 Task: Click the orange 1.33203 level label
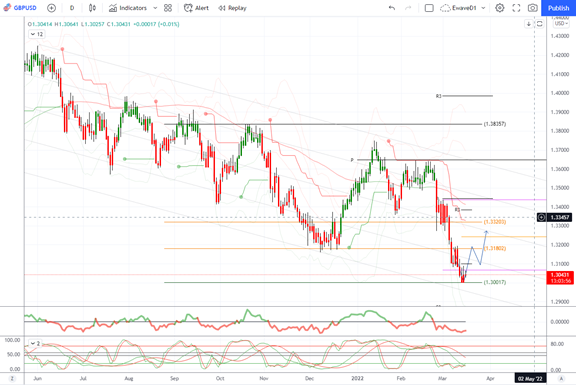point(495,222)
